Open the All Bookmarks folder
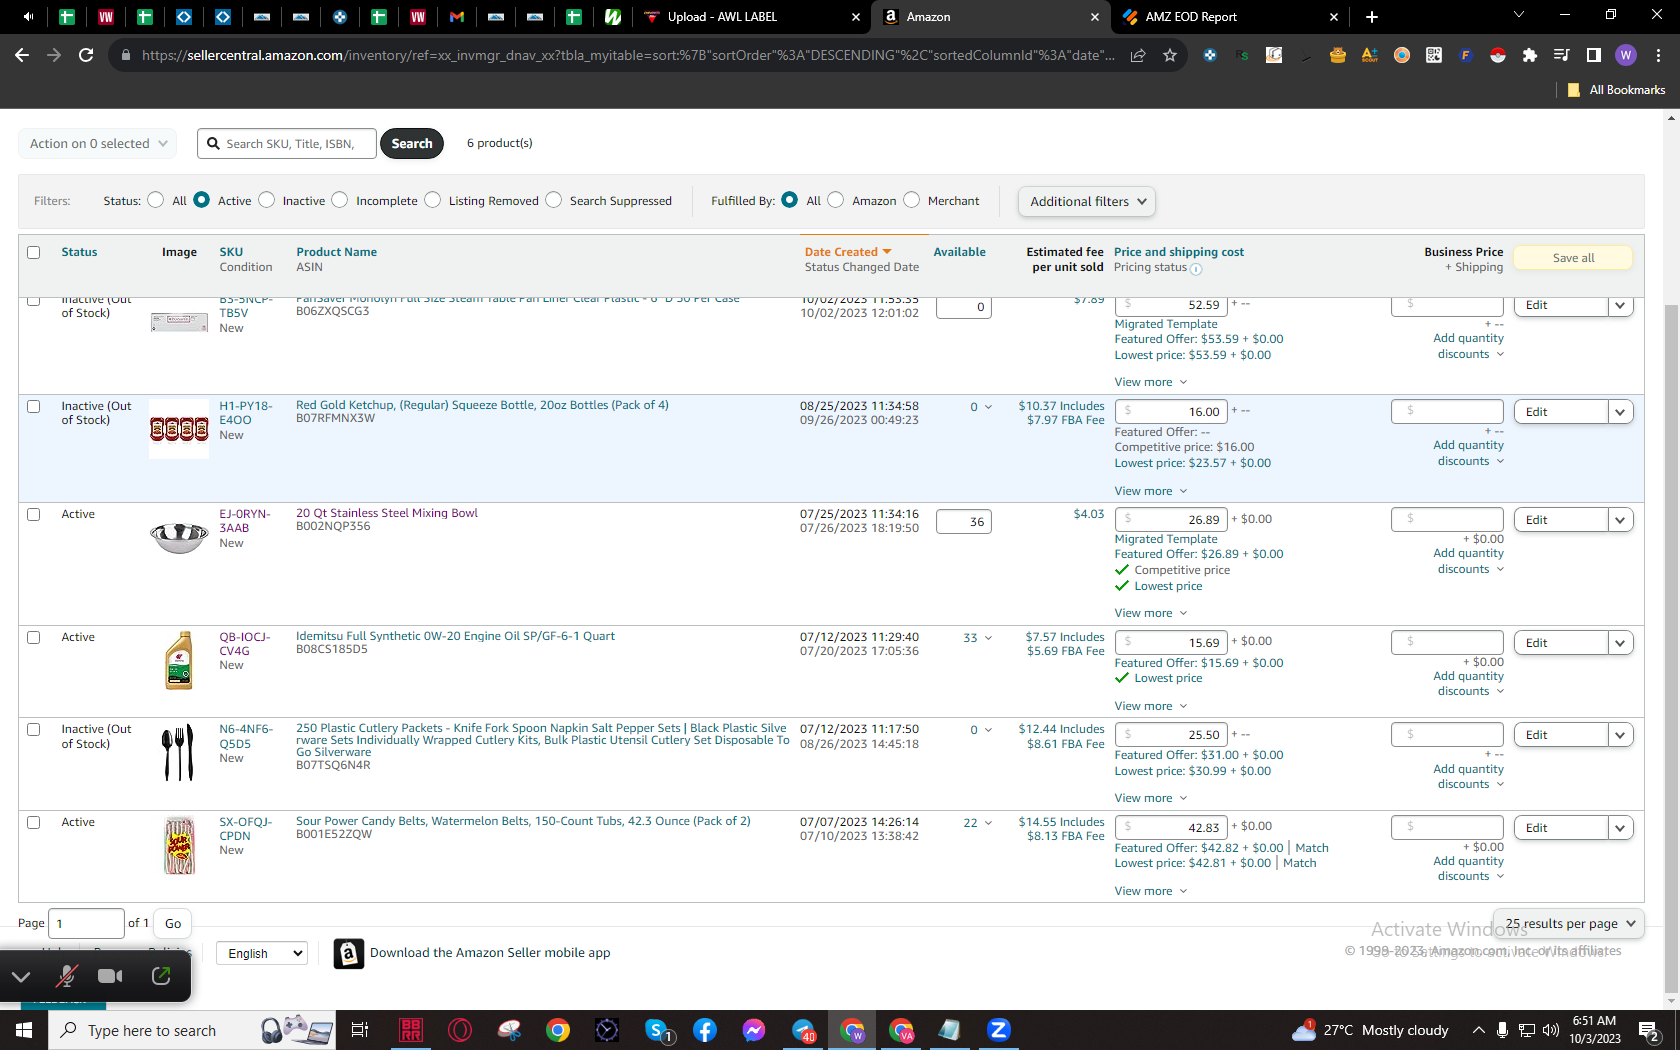1680x1050 pixels. point(1616,90)
